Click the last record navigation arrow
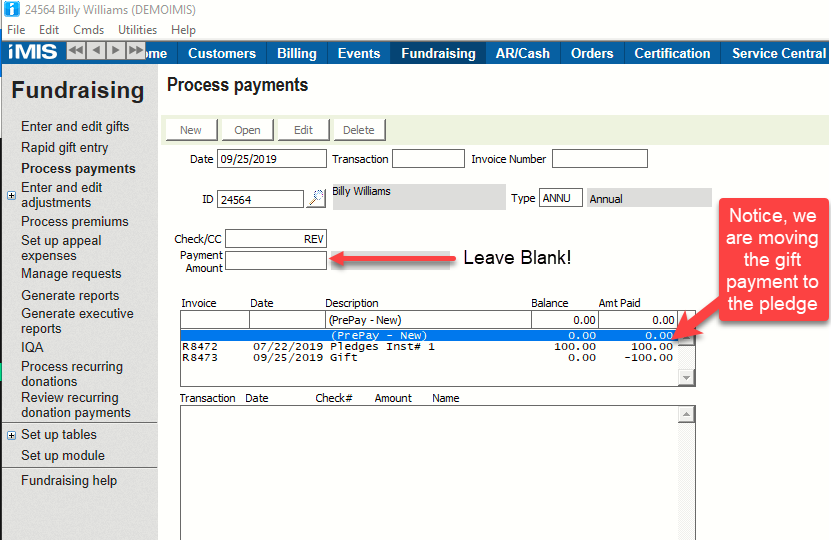Screen dimensions: 831x540 tap(136, 51)
